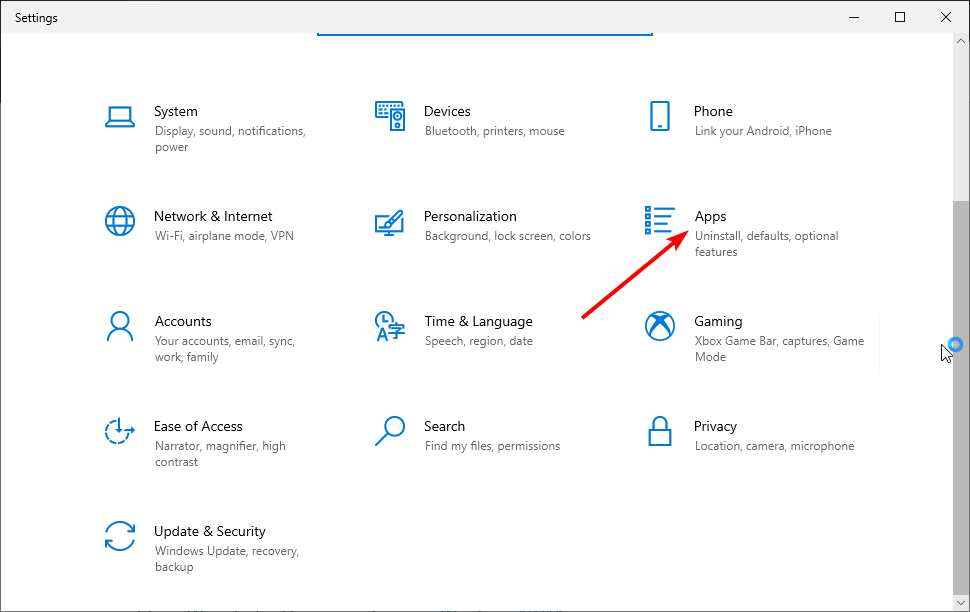Click the Network & Internet globe icon
The width and height of the screenshot is (970, 612).
[x=120, y=221]
